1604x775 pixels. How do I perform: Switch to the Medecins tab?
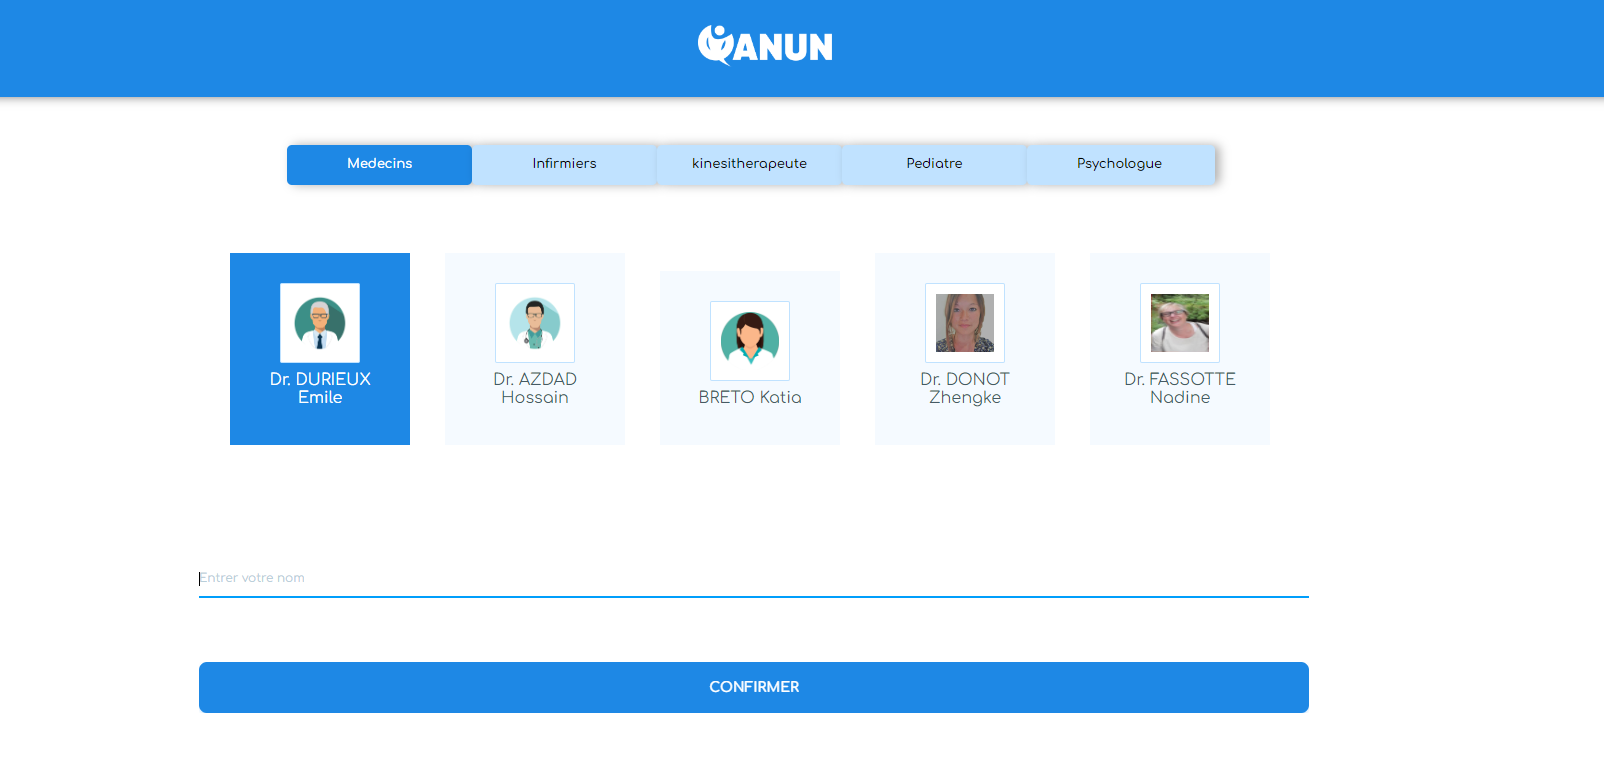pyautogui.click(x=379, y=164)
